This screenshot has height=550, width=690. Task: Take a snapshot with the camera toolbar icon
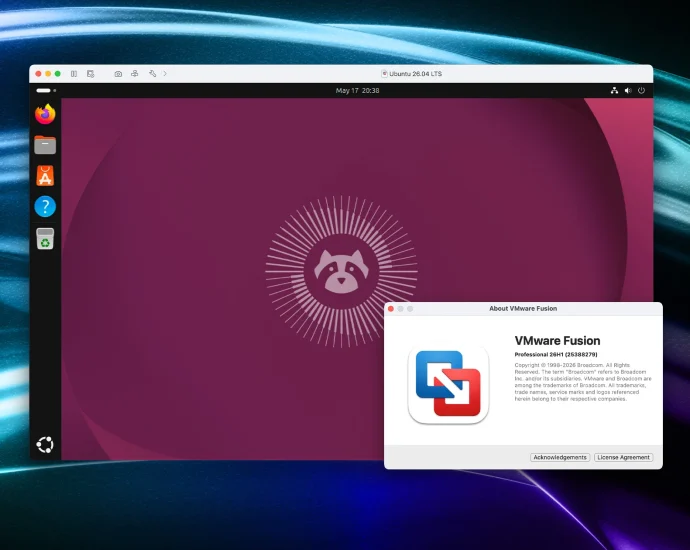[118, 74]
